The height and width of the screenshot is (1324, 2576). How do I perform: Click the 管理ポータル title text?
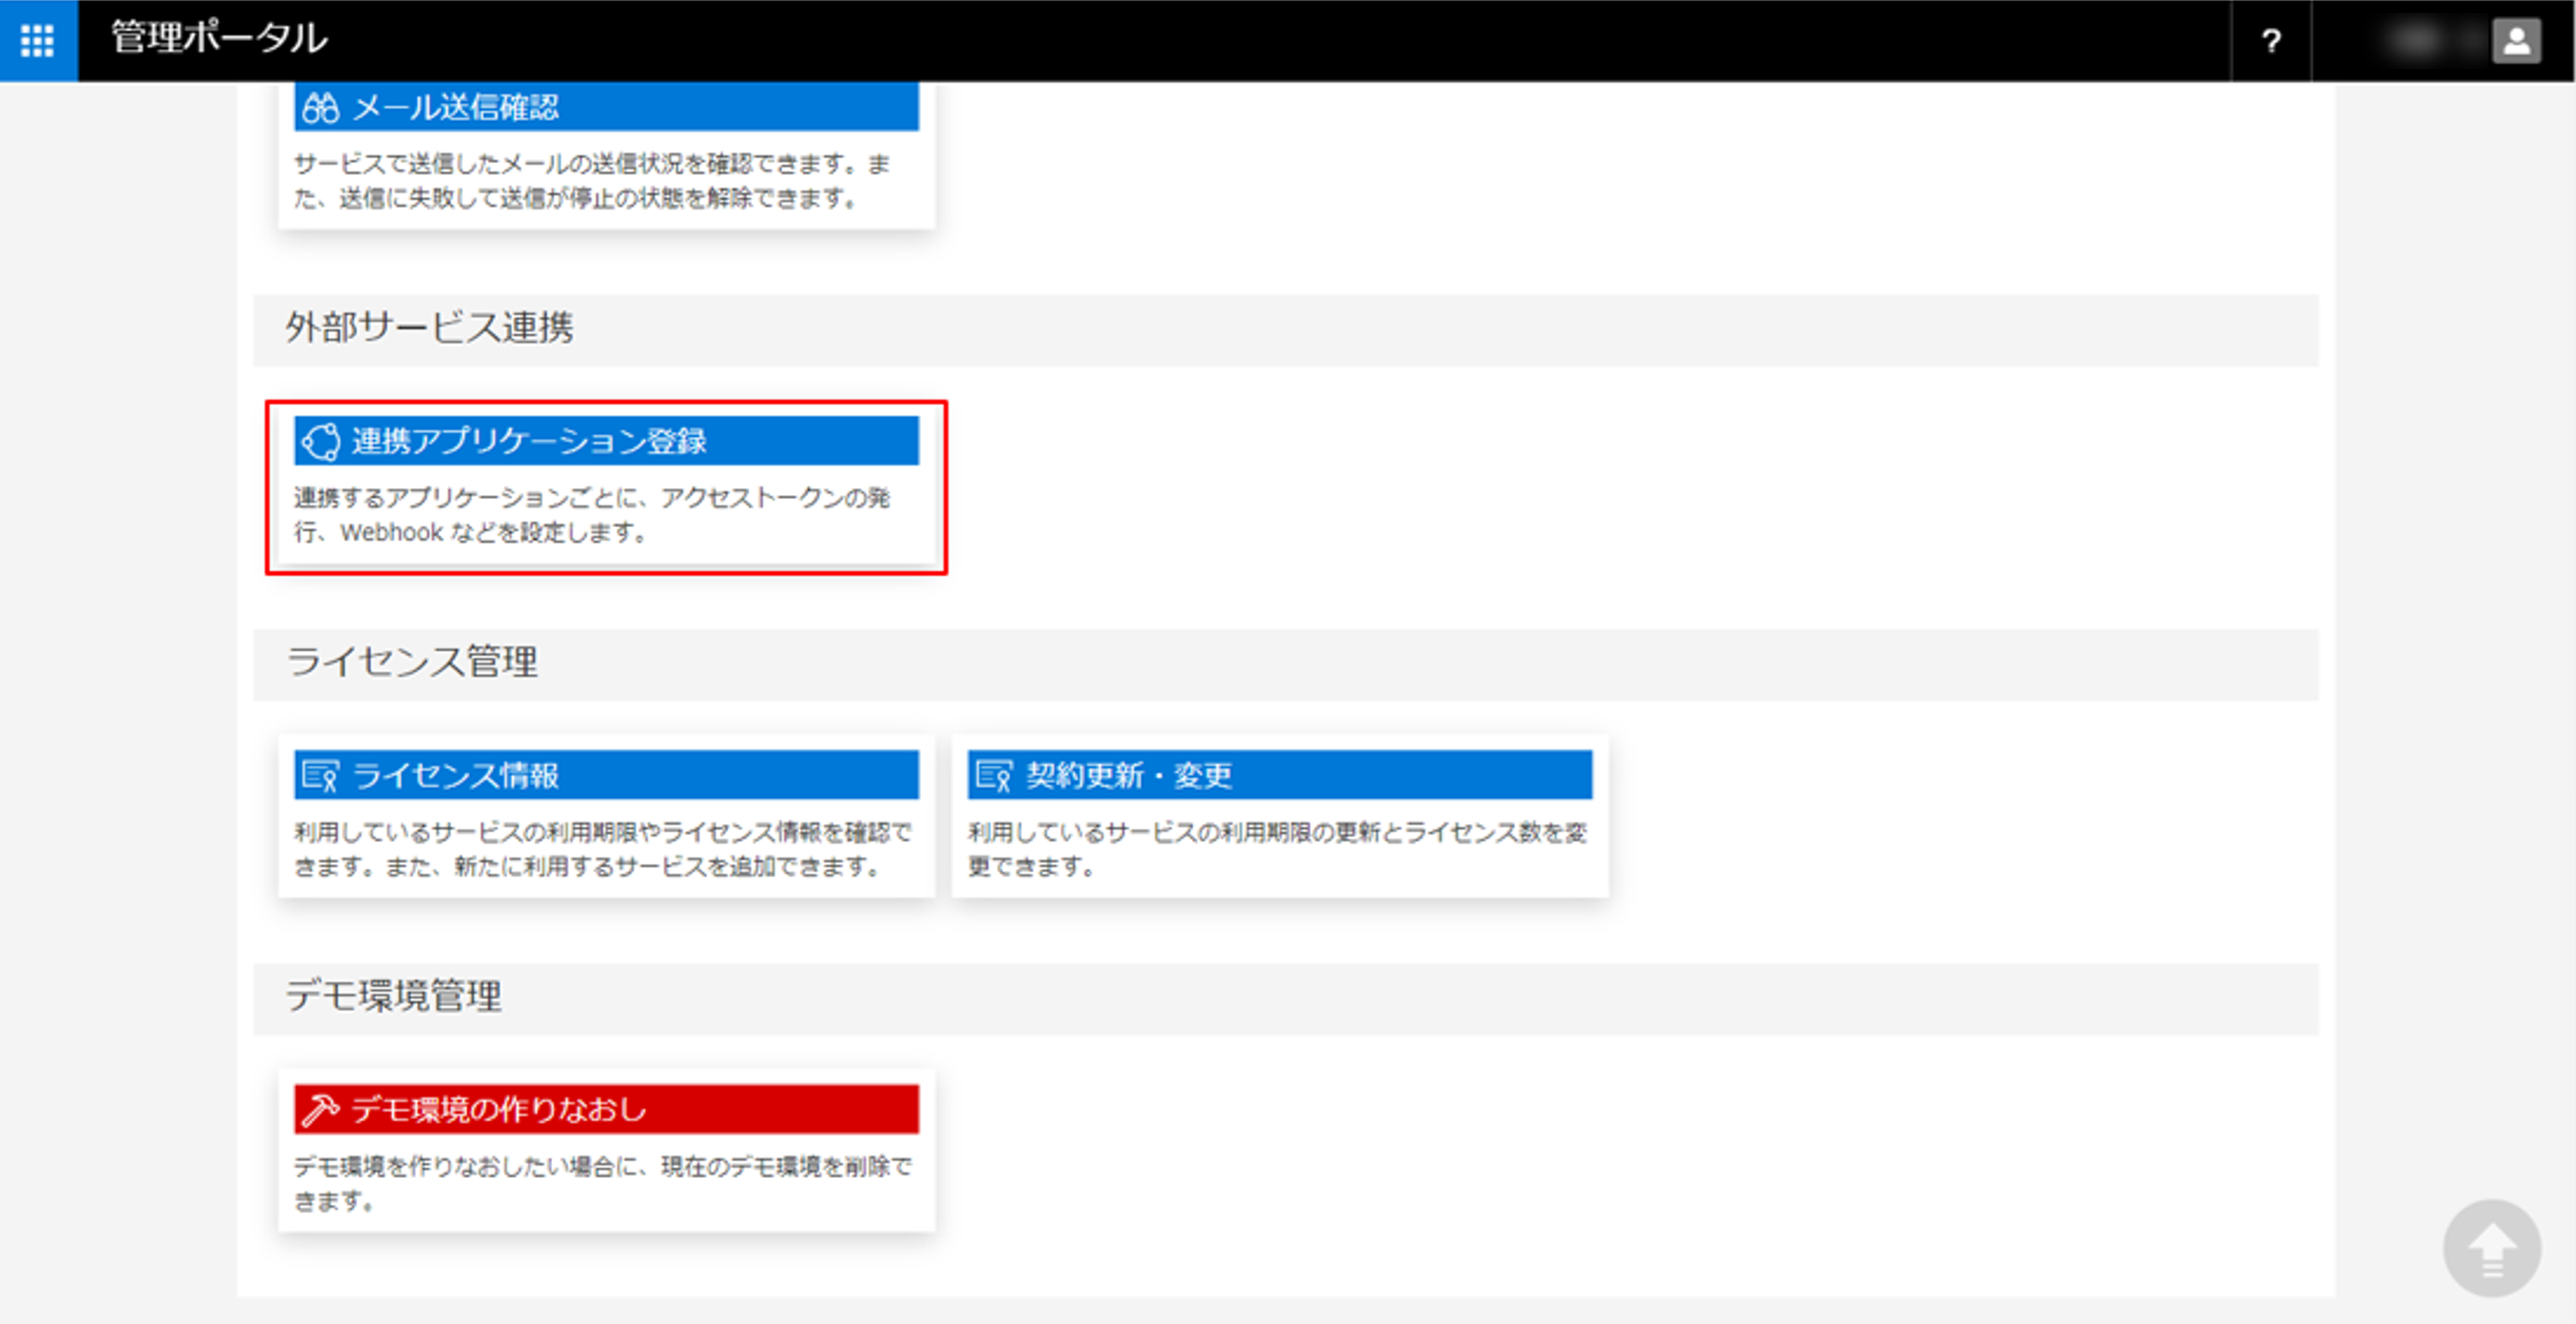pyautogui.click(x=219, y=38)
